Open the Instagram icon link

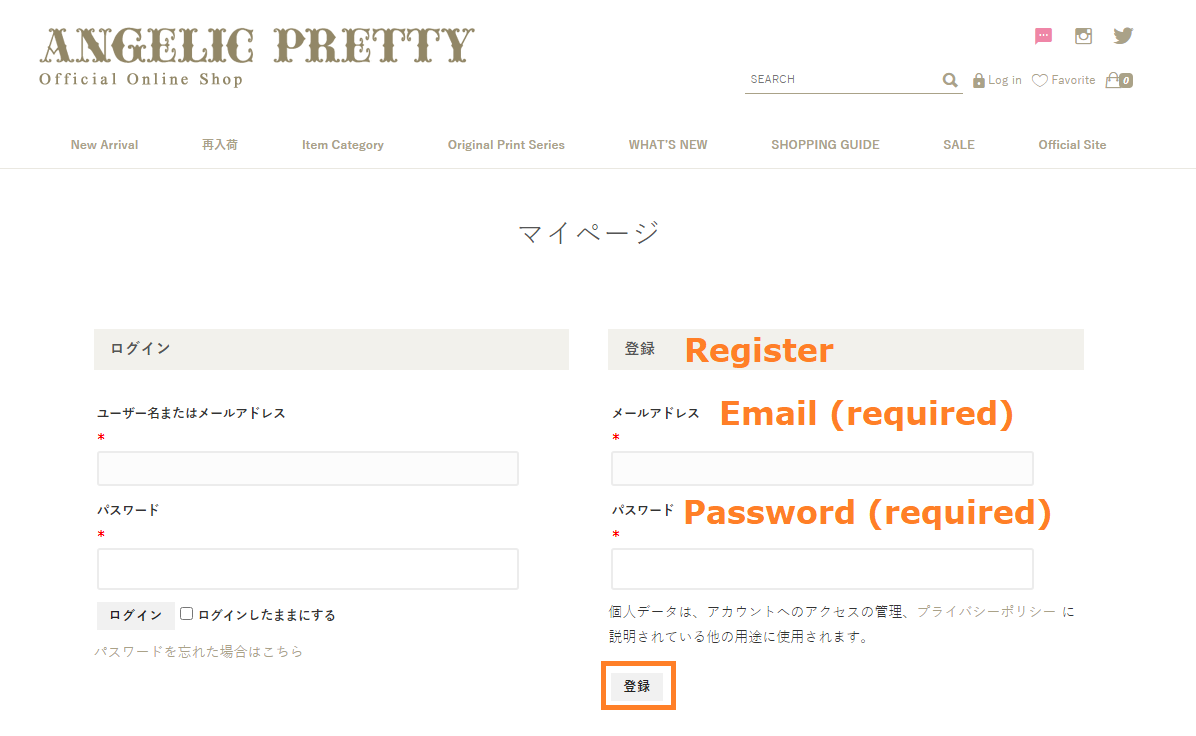(x=1083, y=36)
